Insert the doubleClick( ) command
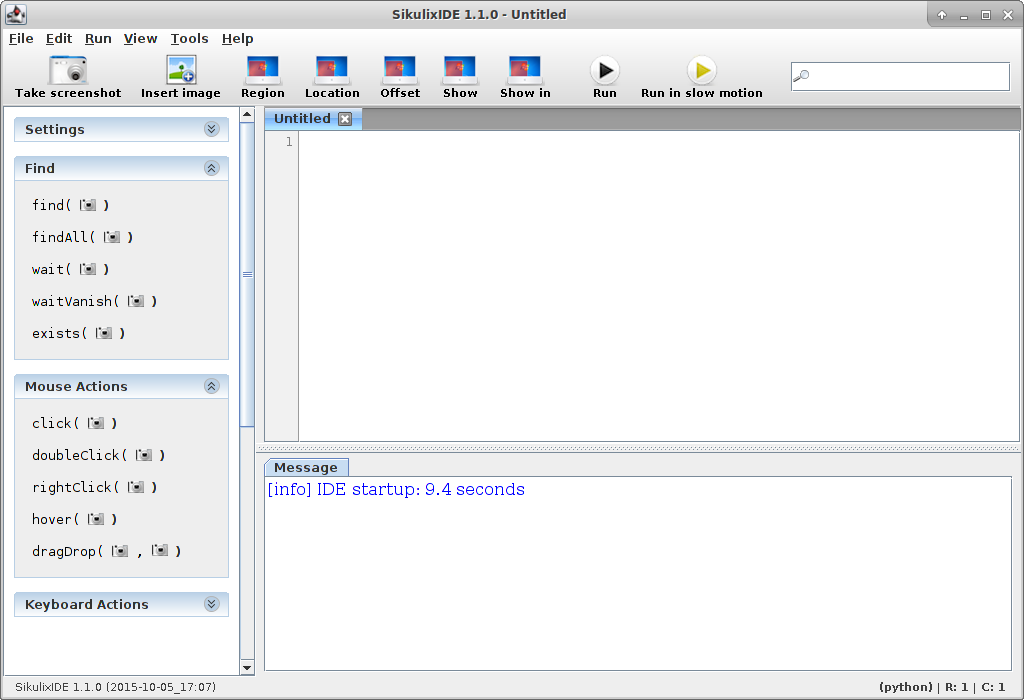This screenshot has height=700, width=1024. (x=99, y=455)
